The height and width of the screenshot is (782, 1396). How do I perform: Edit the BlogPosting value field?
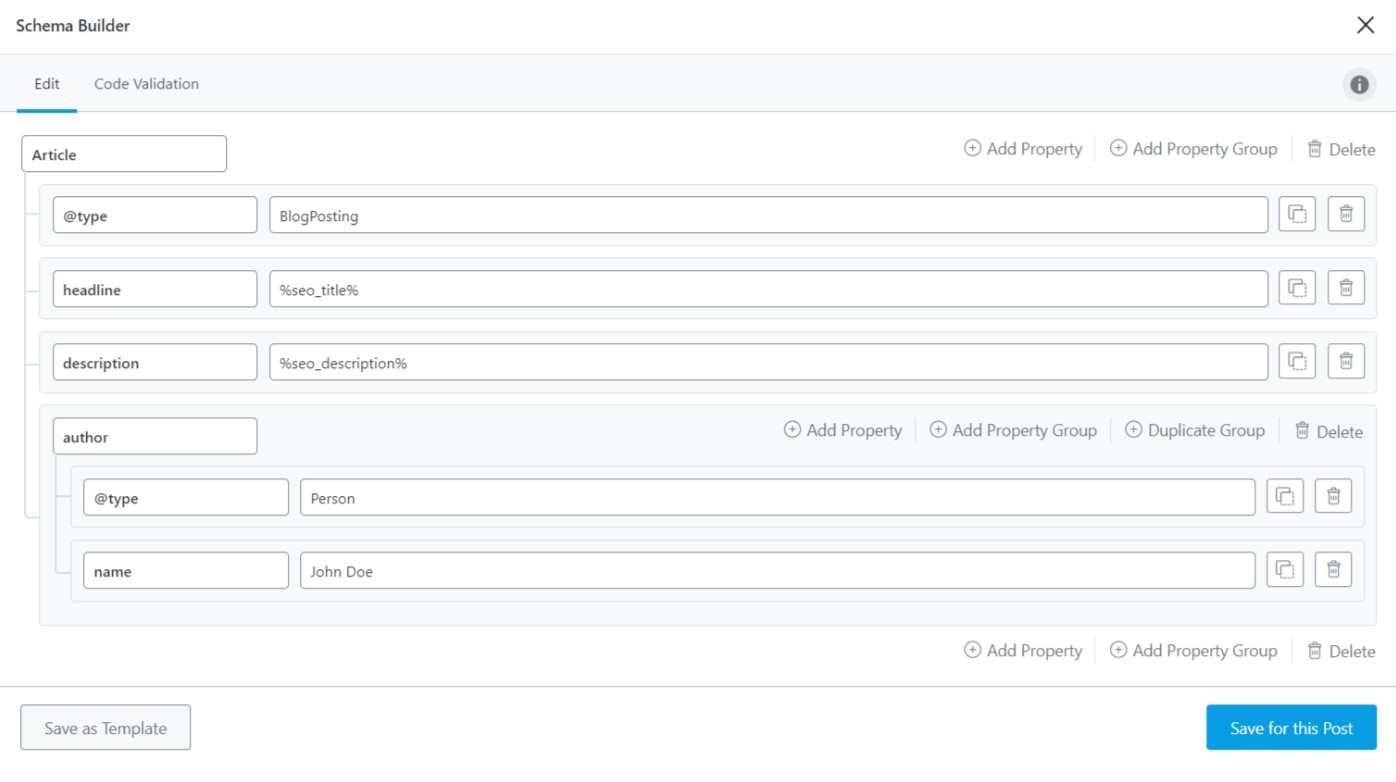click(769, 215)
